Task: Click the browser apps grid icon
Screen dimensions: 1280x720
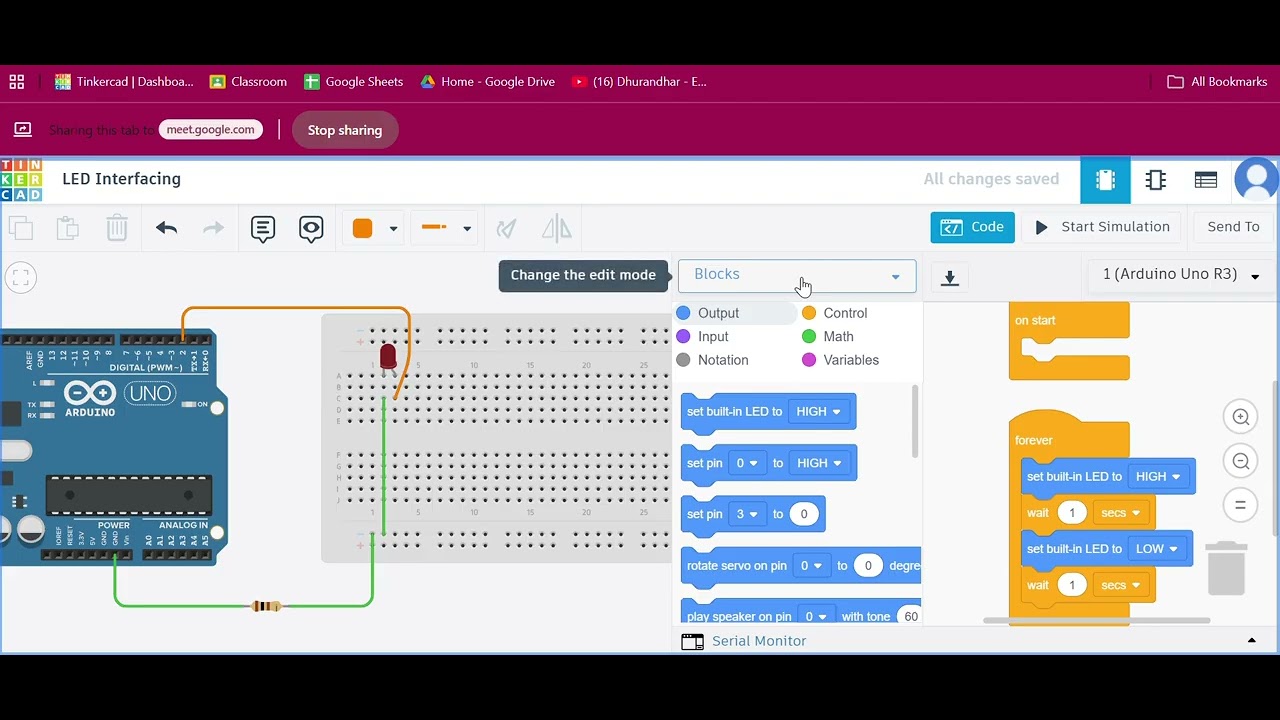Action: click(x=16, y=82)
